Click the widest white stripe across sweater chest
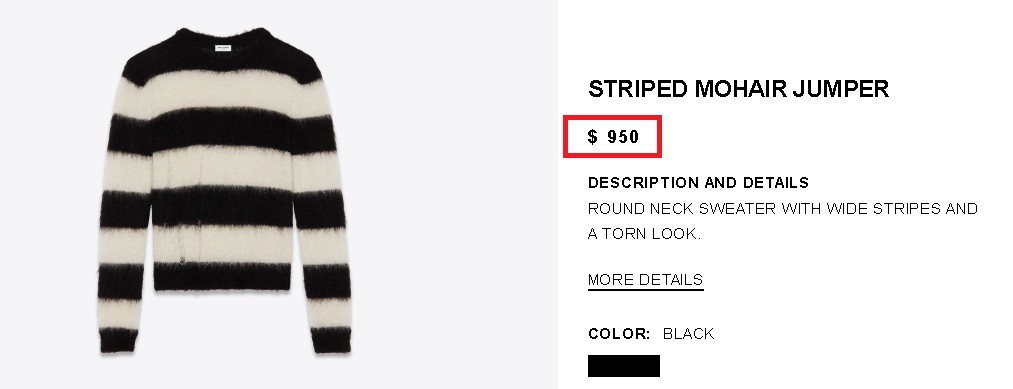 click(x=223, y=94)
